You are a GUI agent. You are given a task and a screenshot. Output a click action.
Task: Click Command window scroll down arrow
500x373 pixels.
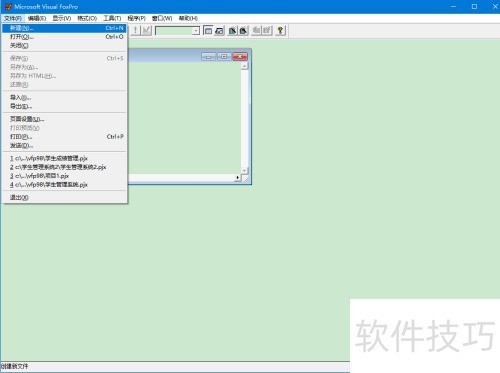tap(245, 170)
